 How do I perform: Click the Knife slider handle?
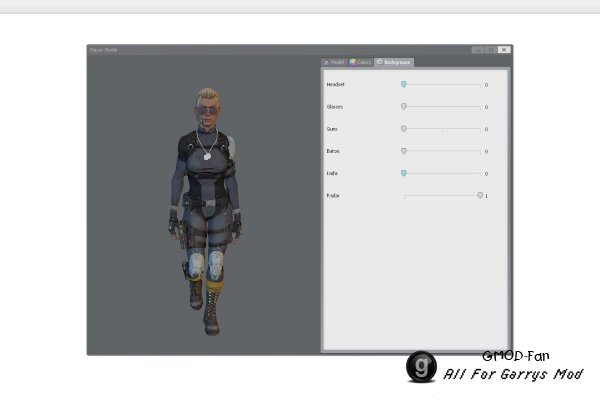click(404, 173)
